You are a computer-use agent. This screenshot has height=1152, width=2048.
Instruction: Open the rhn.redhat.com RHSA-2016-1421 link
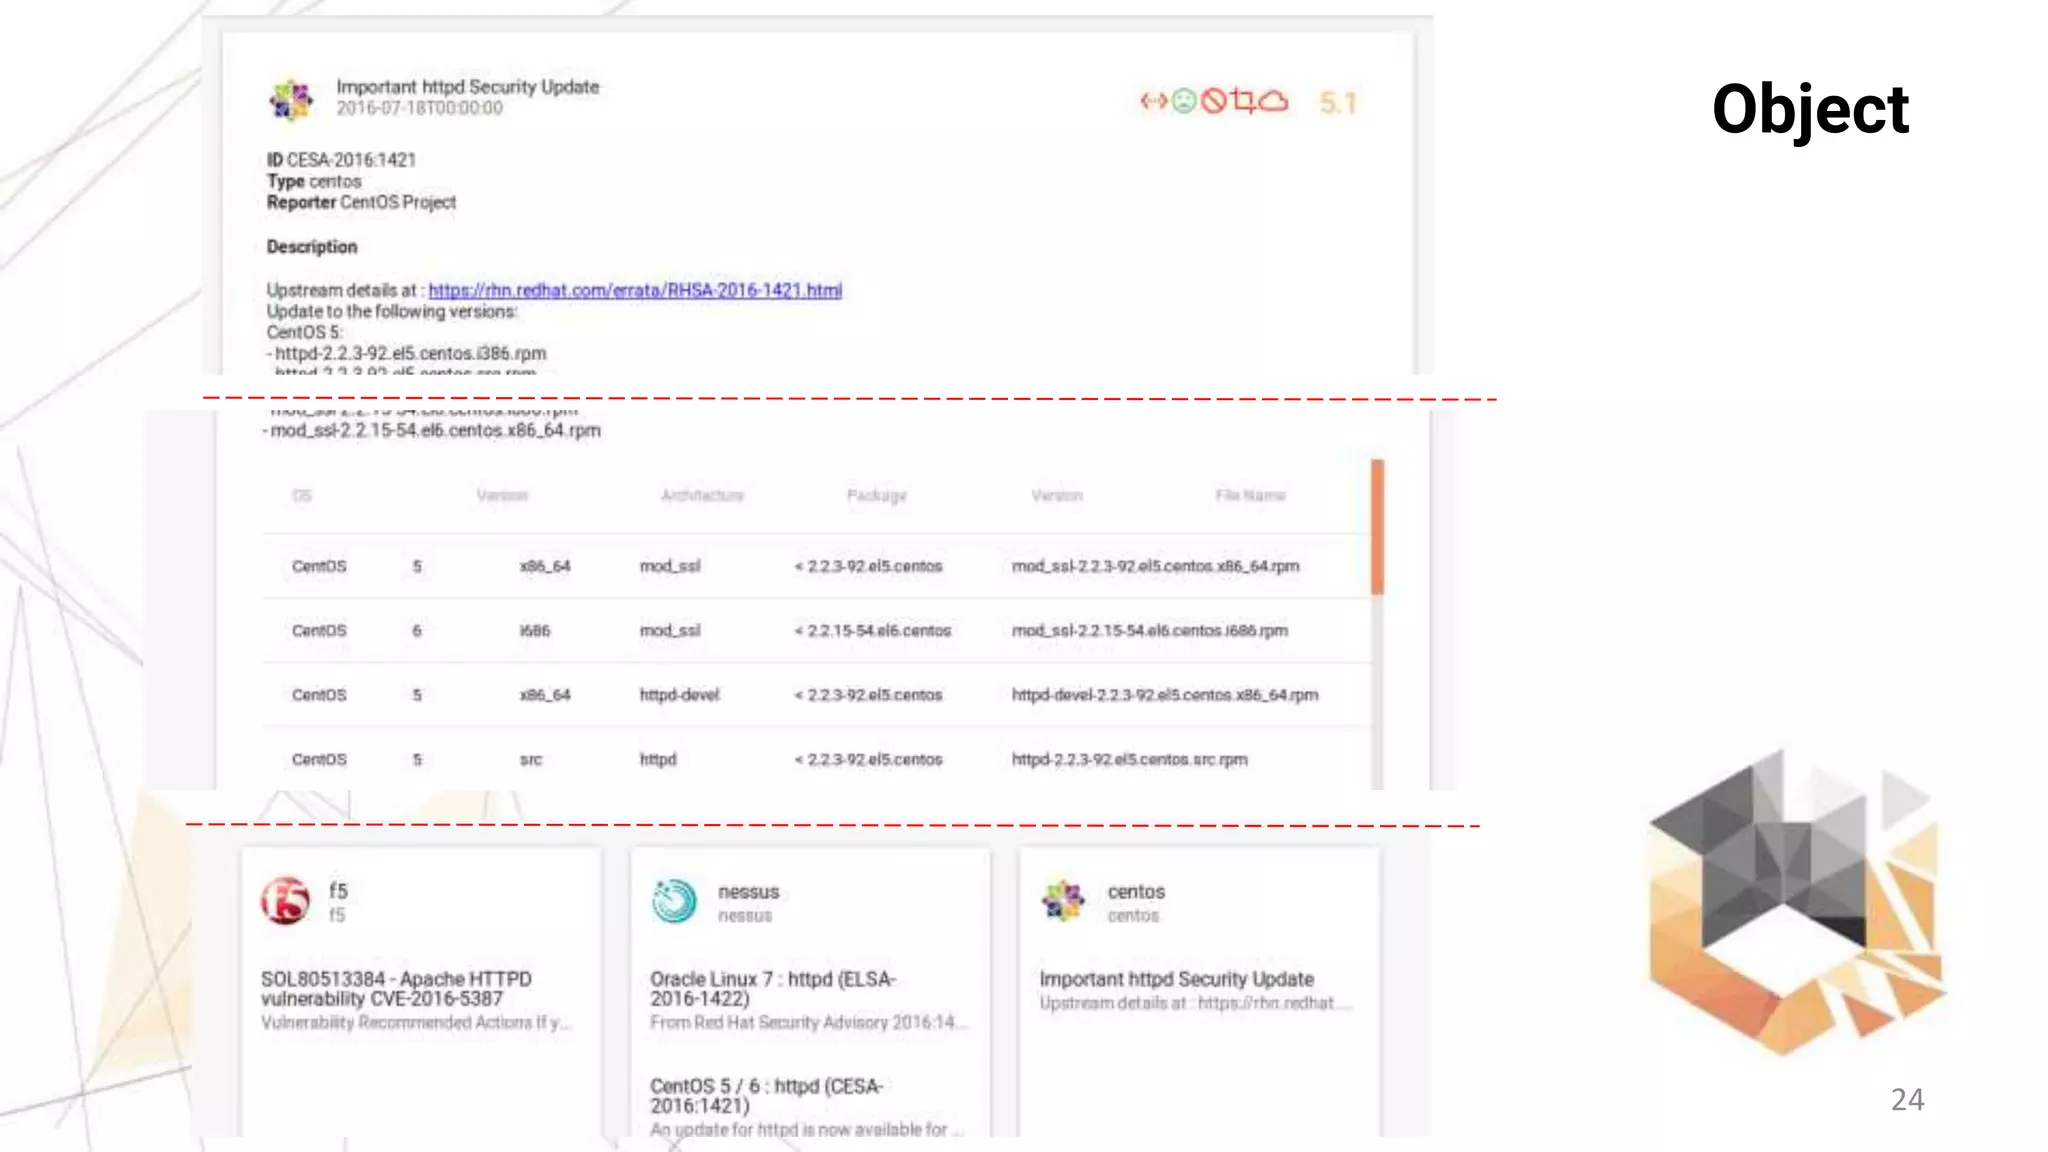[635, 290]
